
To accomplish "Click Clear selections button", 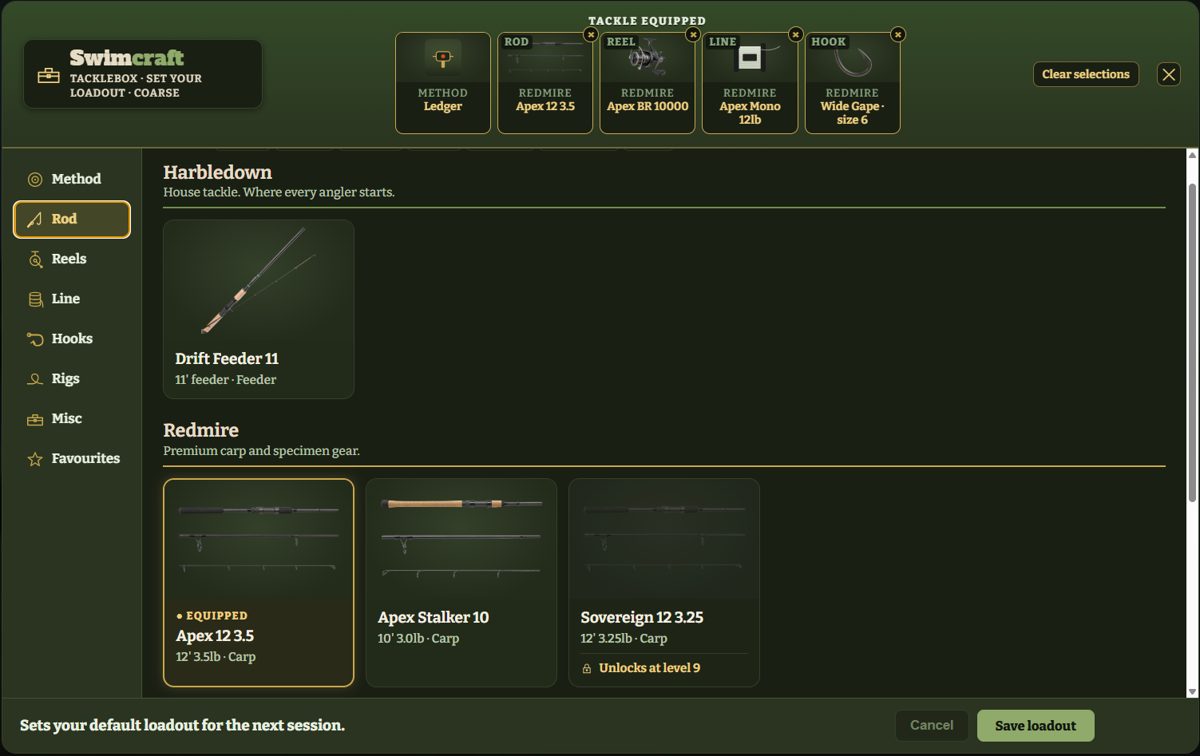I will [x=1085, y=74].
